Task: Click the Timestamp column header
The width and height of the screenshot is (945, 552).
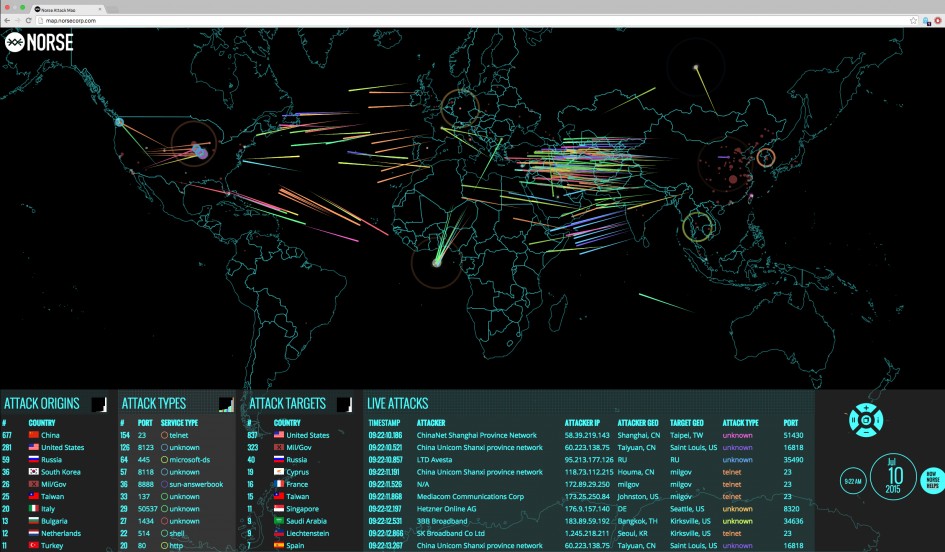Action: click(385, 423)
